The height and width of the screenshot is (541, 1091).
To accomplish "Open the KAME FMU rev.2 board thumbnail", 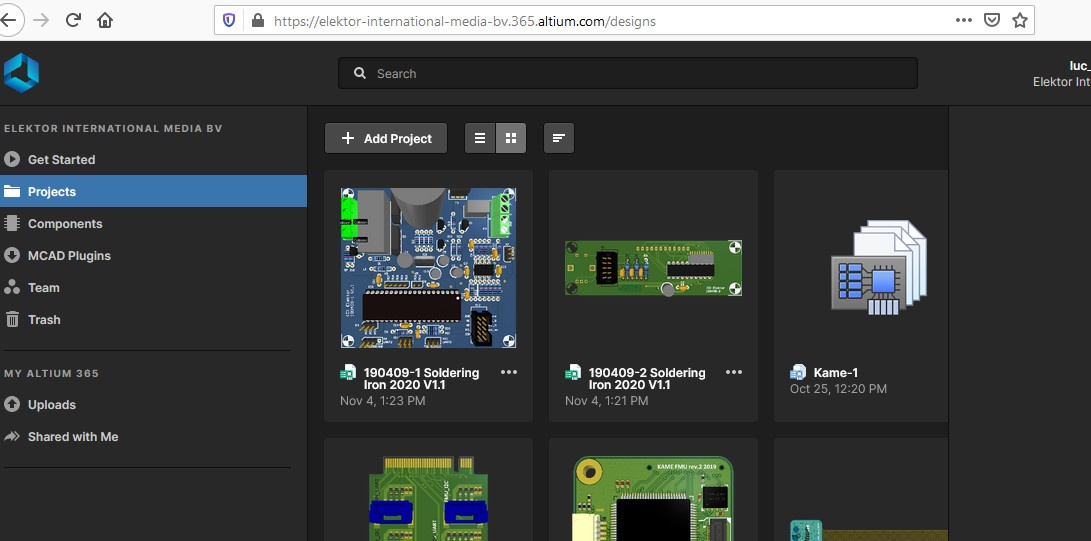I will click(653, 498).
